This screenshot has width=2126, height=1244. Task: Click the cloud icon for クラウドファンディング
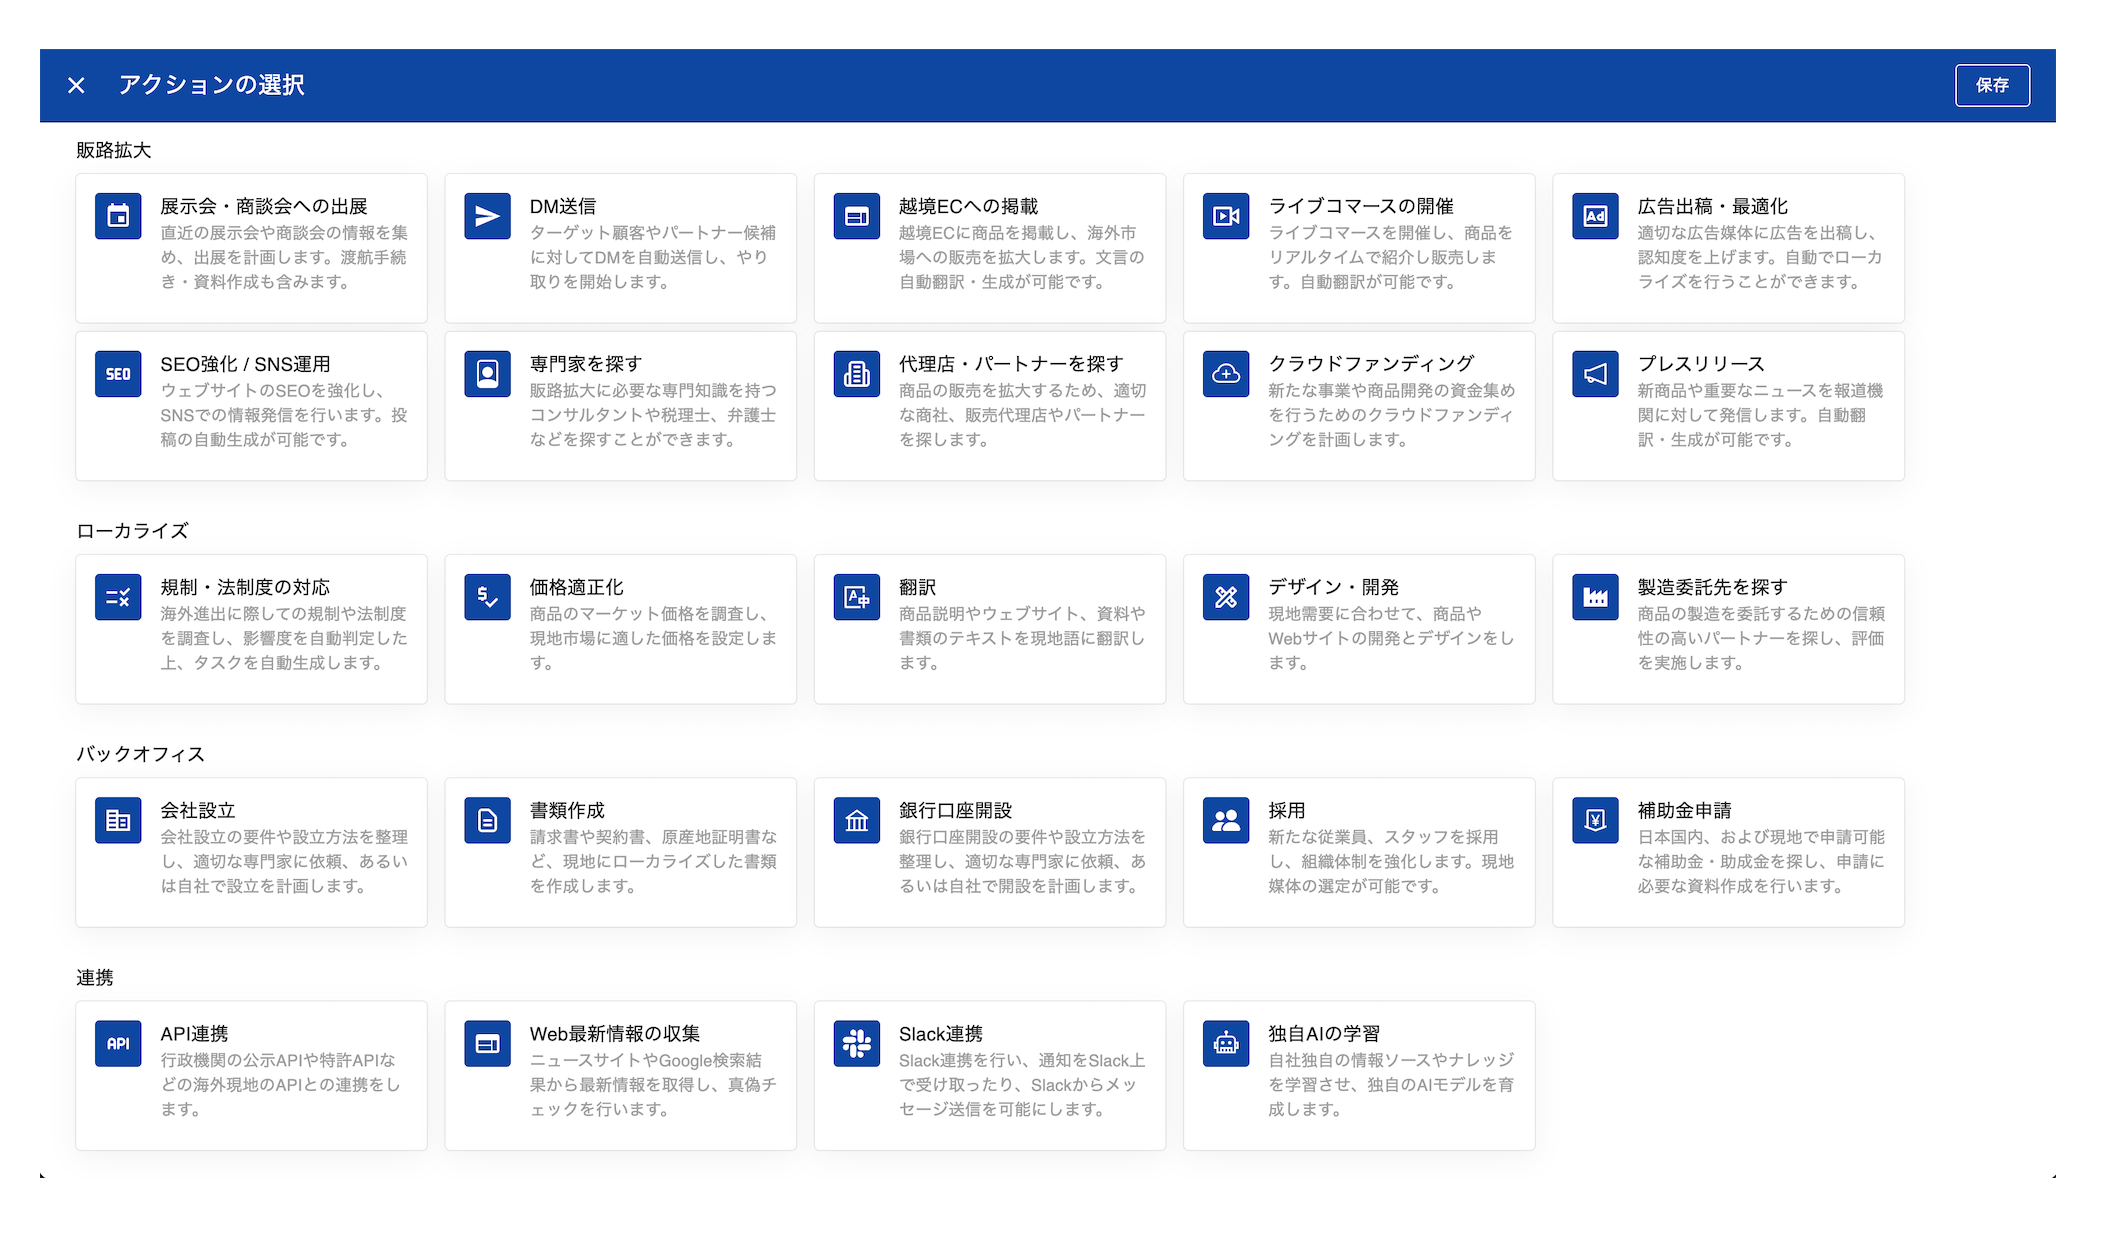coord(1225,374)
